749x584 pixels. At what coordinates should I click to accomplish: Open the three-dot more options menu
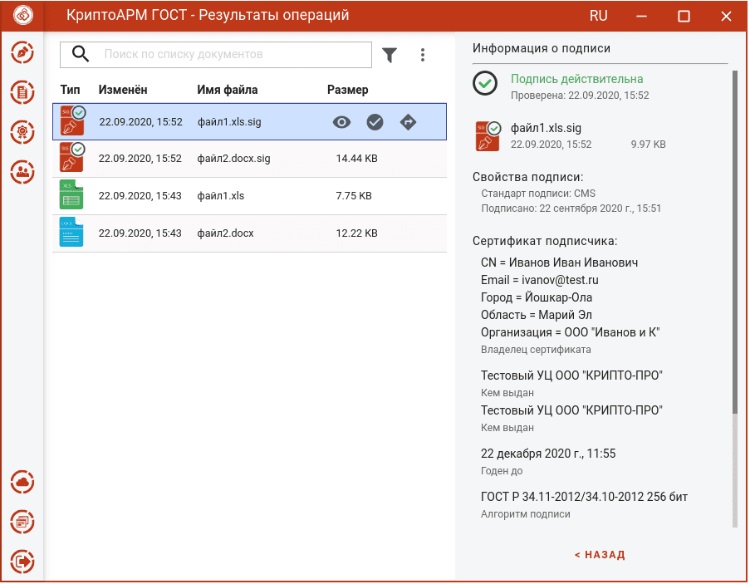coord(422,55)
